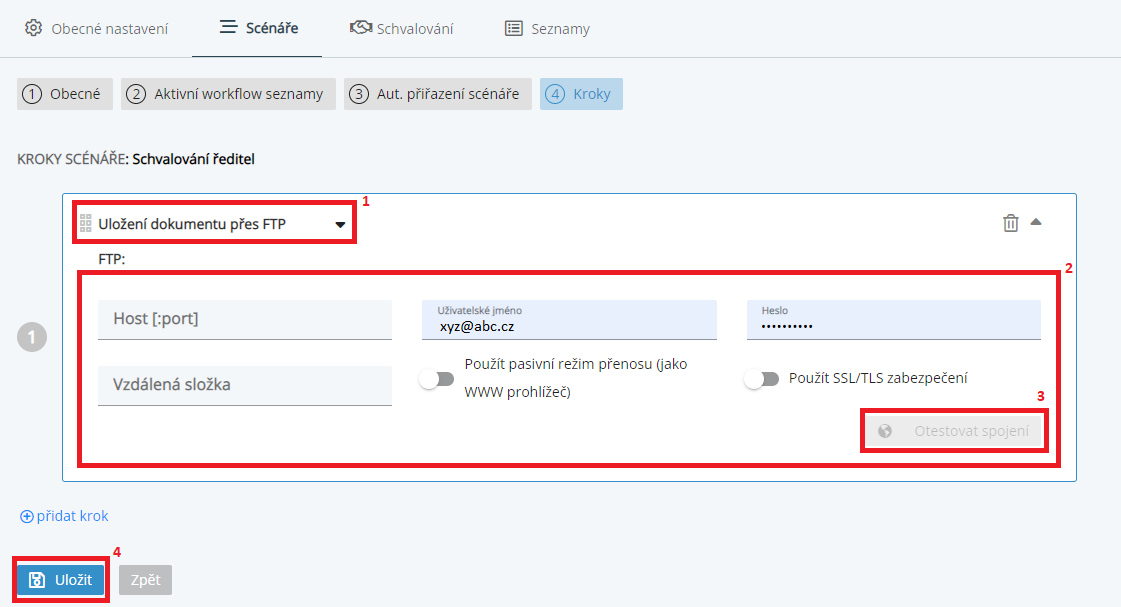Click the přidat krok link
This screenshot has width=1121, height=607.
click(x=72, y=516)
